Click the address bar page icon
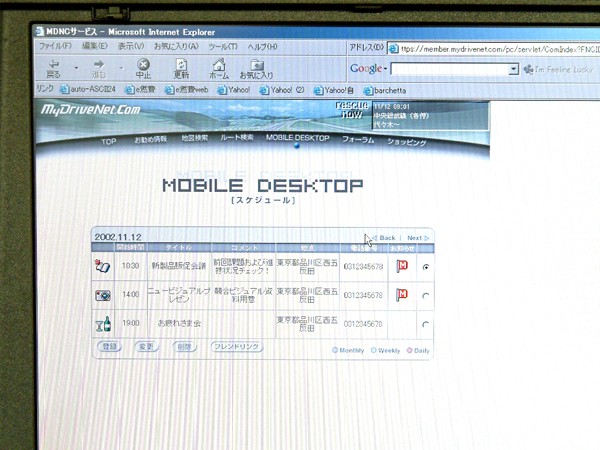Screen dimensions: 600x450 tap(393, 49)
